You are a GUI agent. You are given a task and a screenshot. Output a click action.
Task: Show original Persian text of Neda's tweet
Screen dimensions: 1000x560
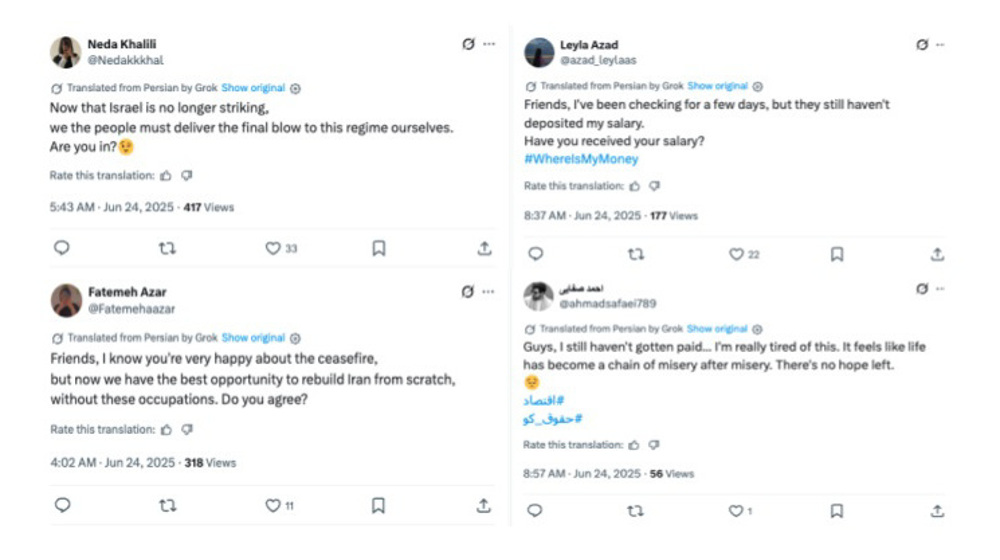(x=253, y=88)
